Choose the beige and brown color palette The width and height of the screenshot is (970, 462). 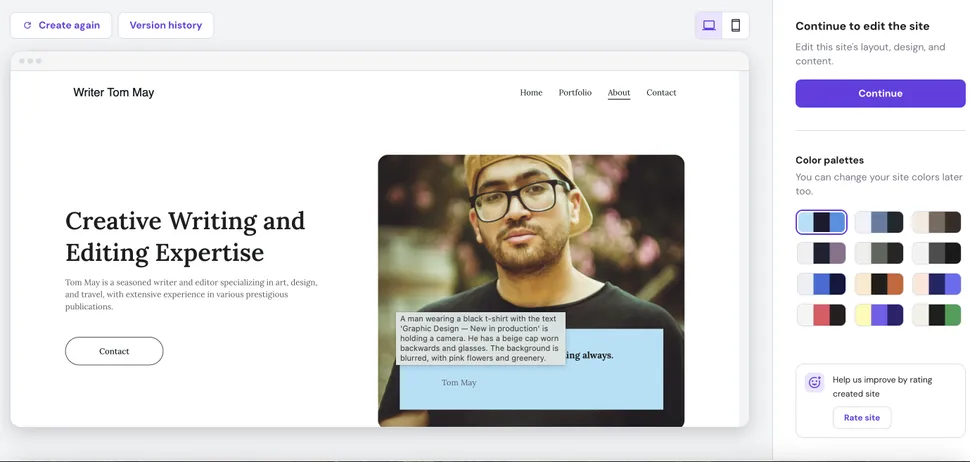pyautogui.click(x=936, y=222)
